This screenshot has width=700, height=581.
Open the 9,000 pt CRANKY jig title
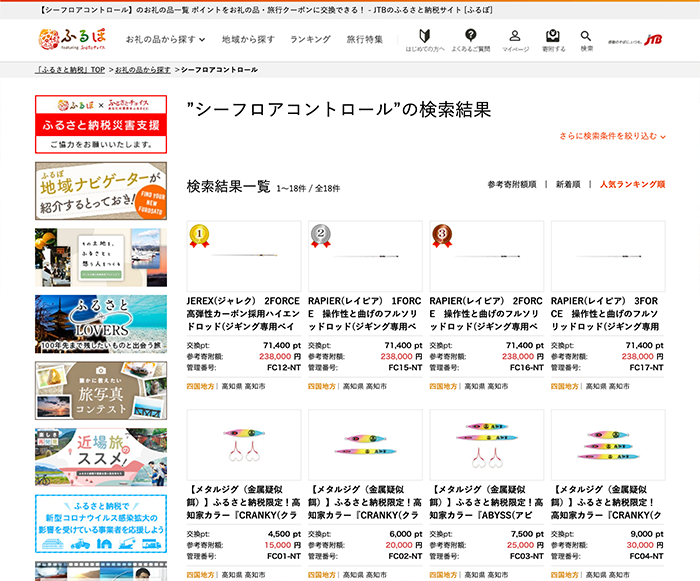click(608, 502)
